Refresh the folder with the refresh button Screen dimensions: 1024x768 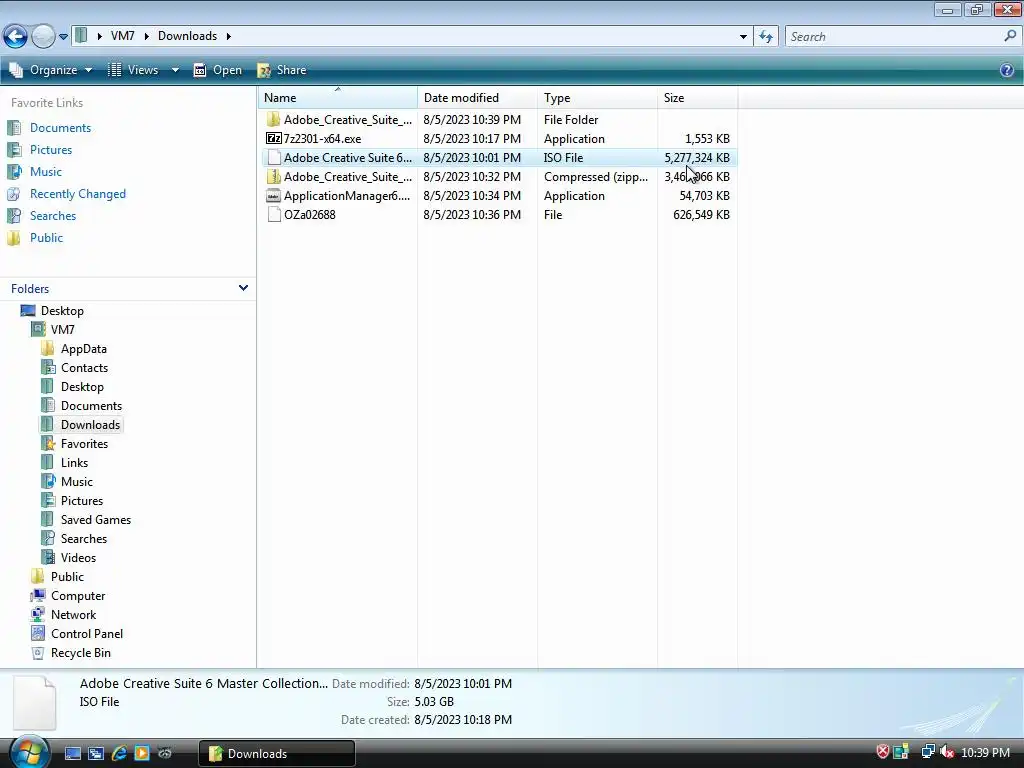tap(766, 37)
